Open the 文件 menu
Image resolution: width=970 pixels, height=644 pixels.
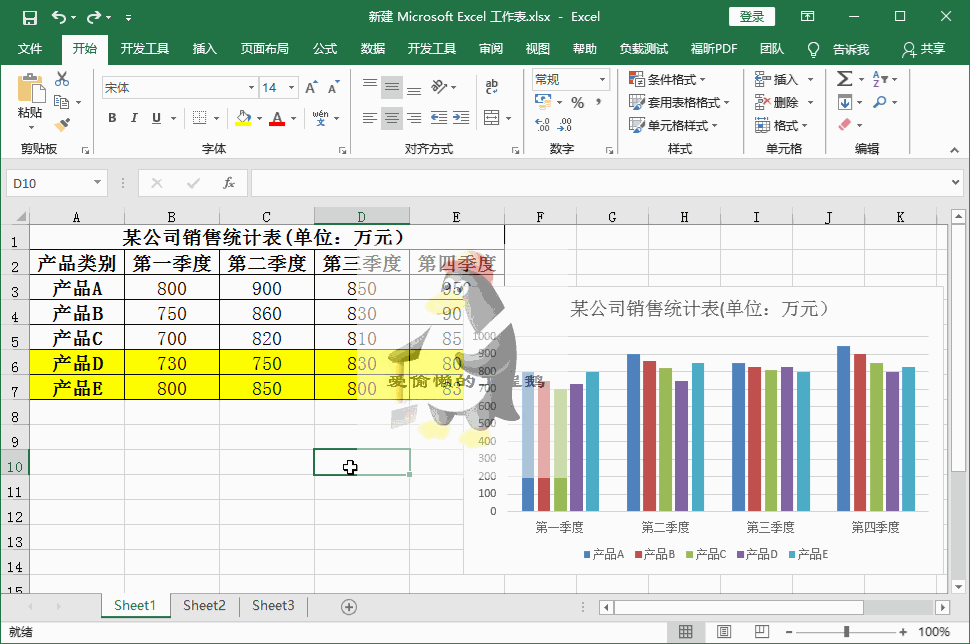coord(30,49)
